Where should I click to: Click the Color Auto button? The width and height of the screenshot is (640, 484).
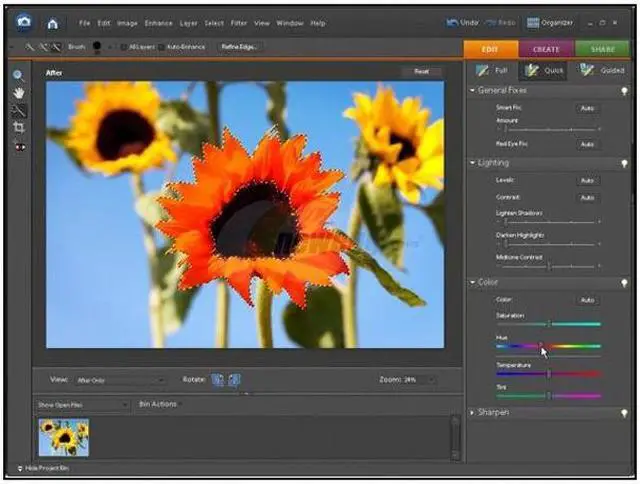point(587,300)
